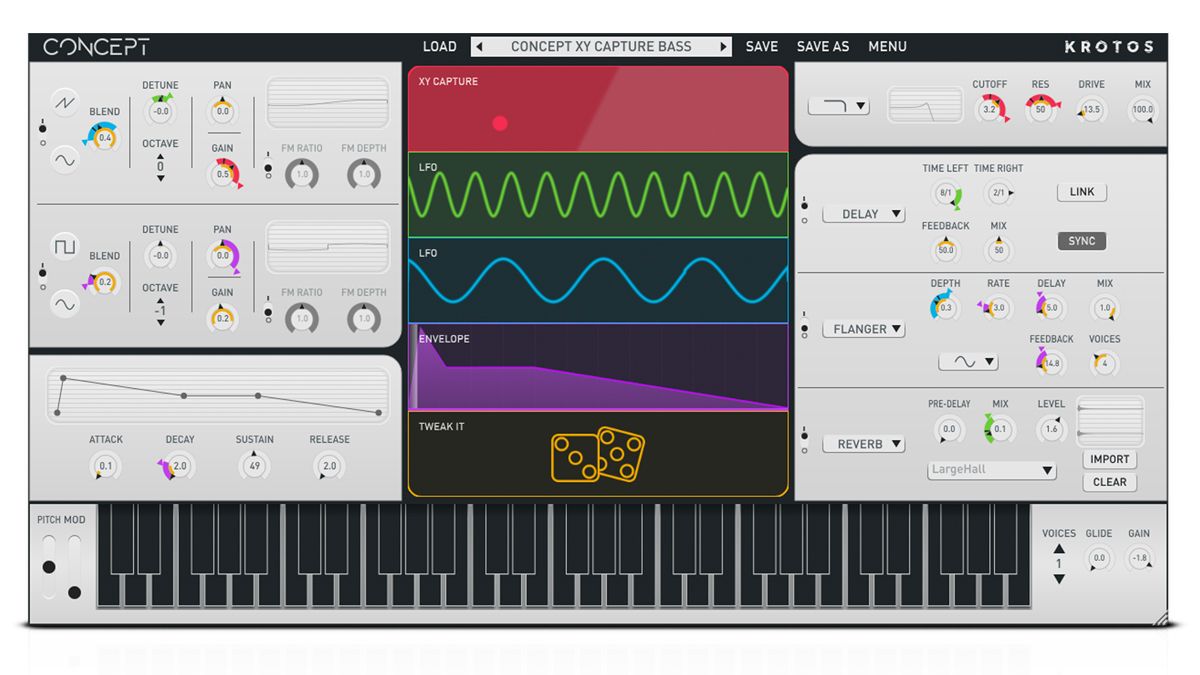
Task: Select the blue LFO modulator panel
Action: pos(598,280)
